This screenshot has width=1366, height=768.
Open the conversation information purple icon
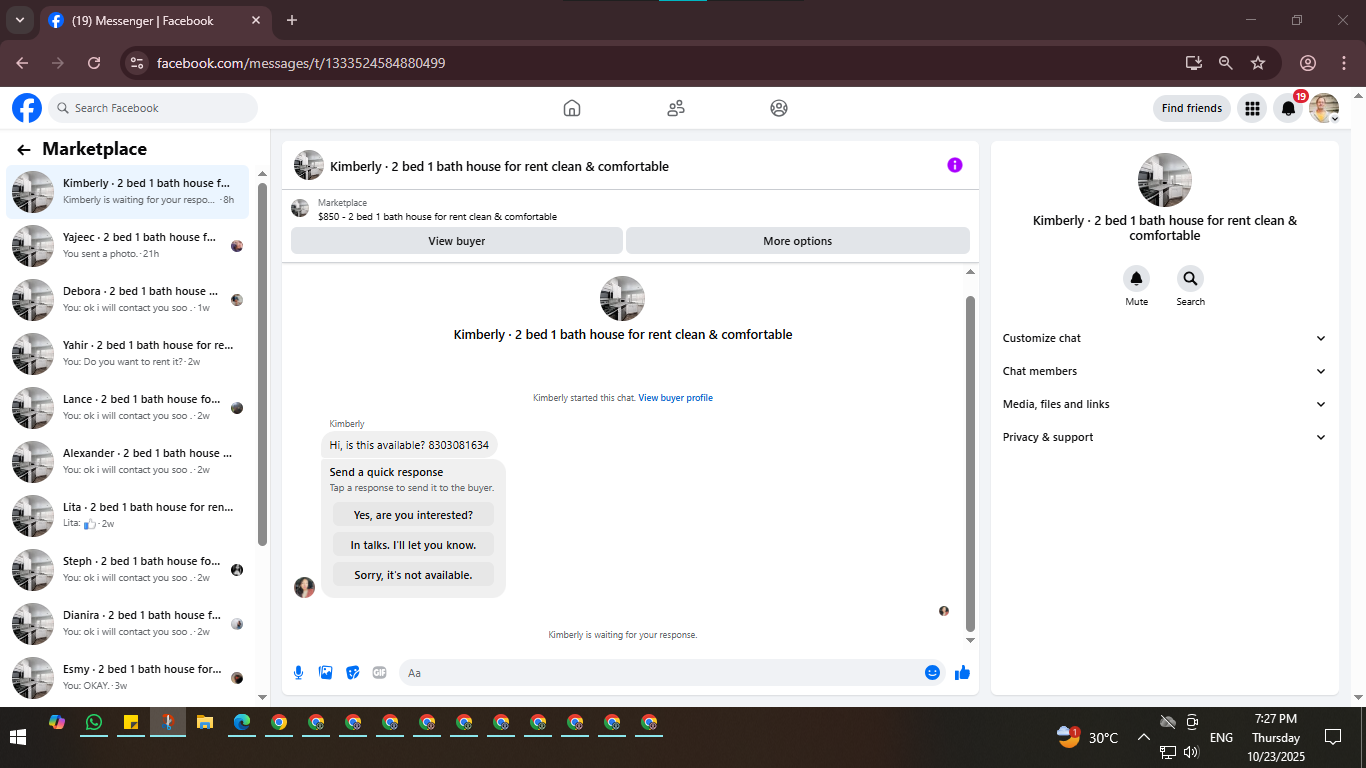click(x=955, y=165)
